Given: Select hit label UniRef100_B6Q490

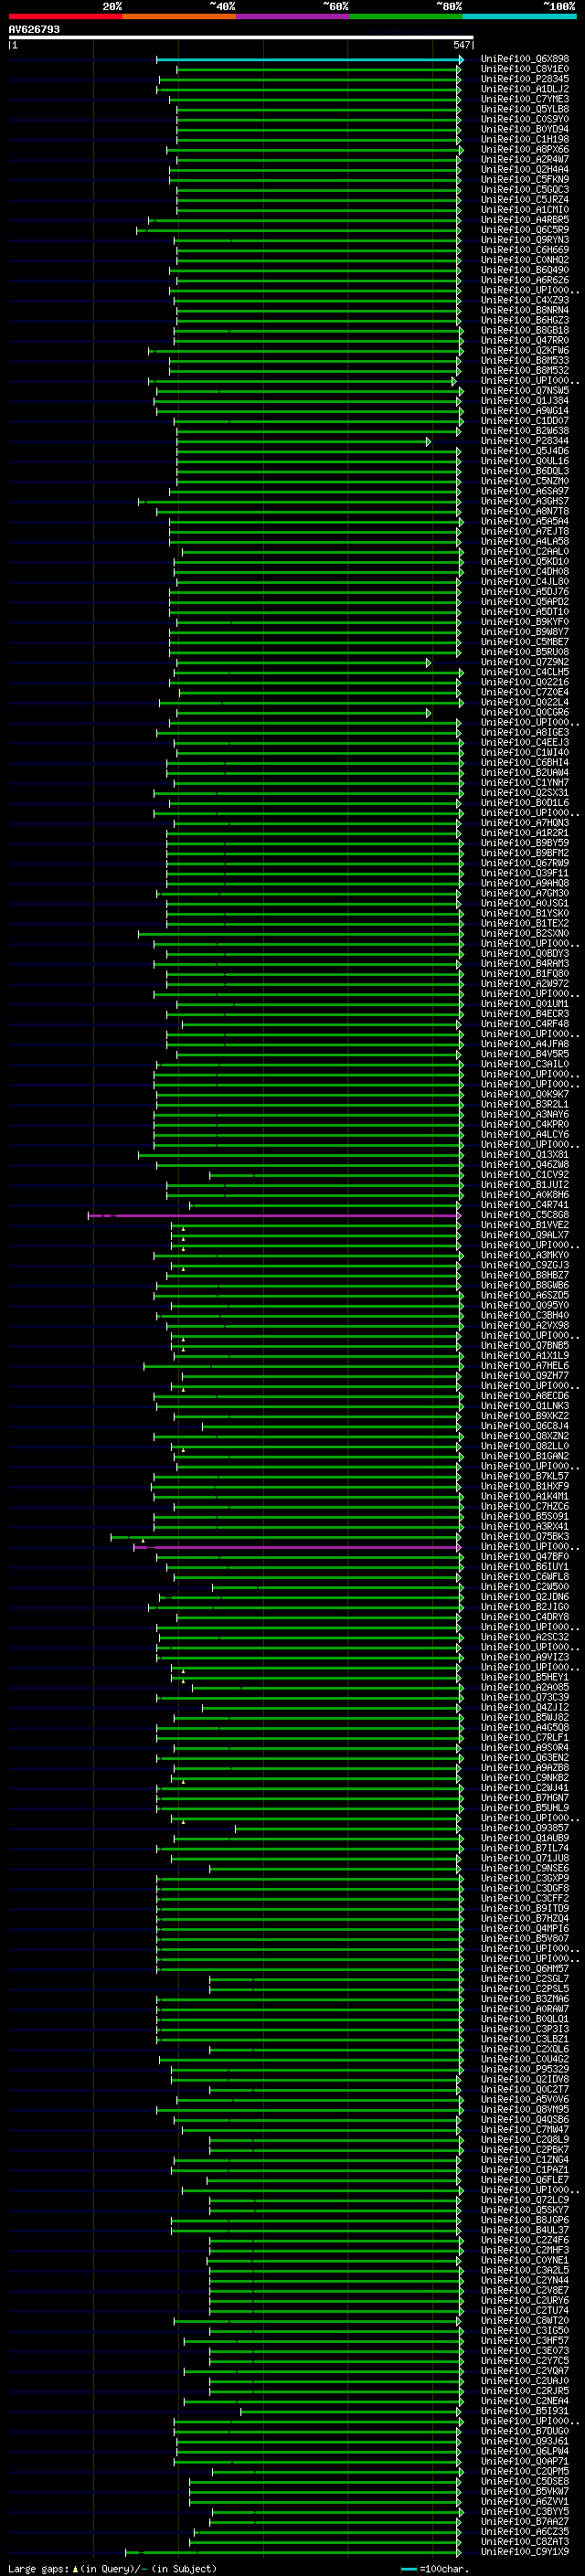Looking at the screenshot, I should point(525,270).
